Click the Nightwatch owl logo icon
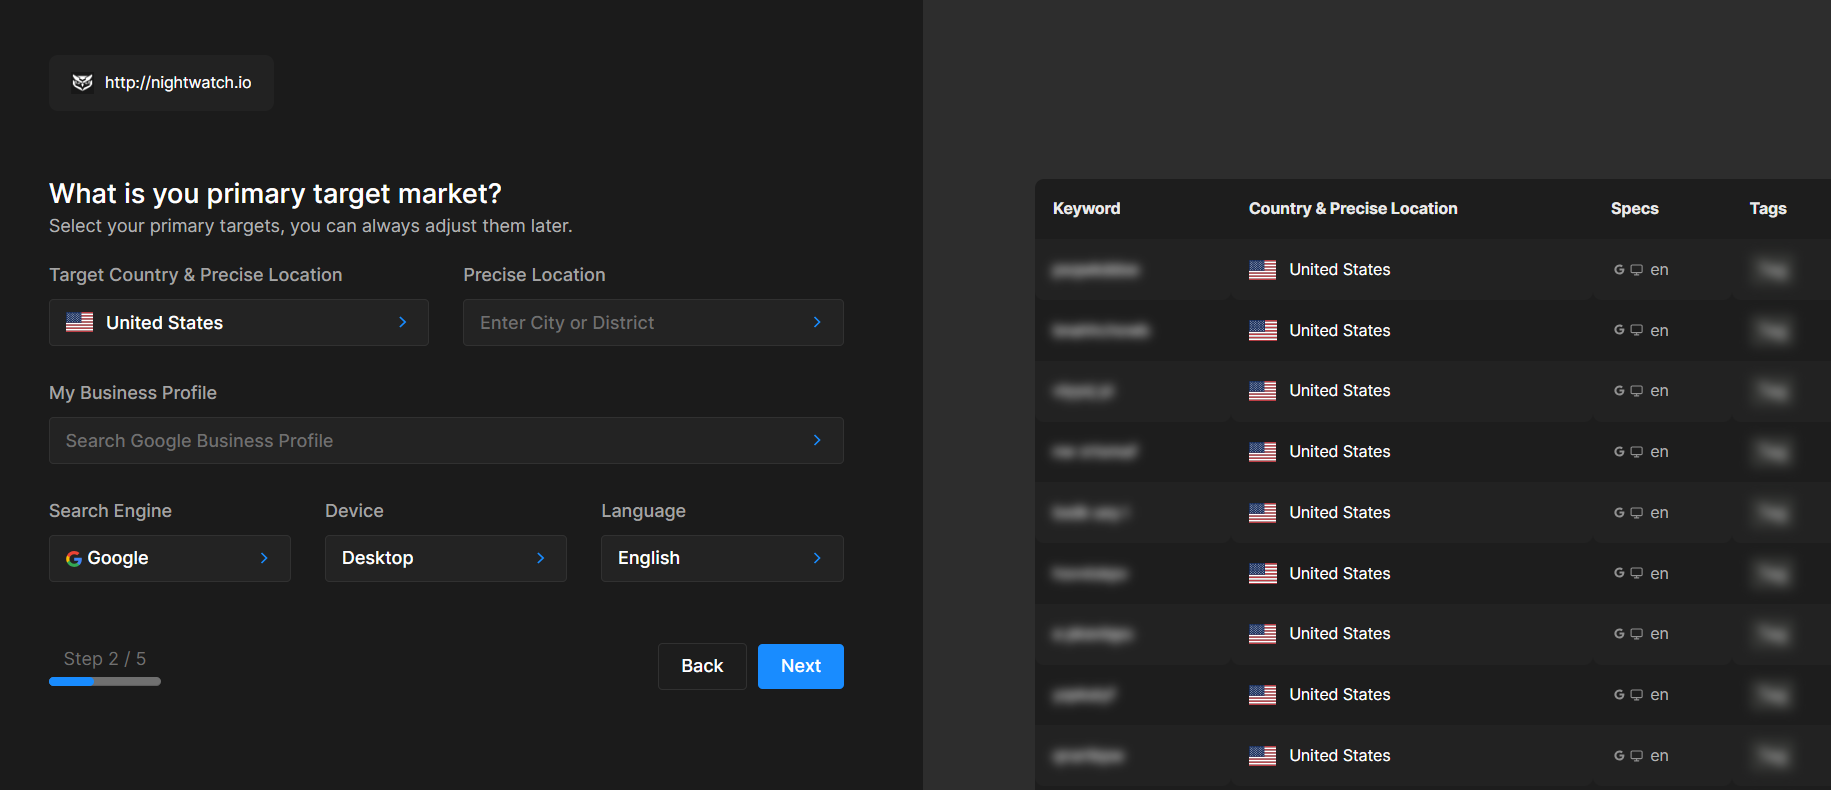 tap(82, 82)
